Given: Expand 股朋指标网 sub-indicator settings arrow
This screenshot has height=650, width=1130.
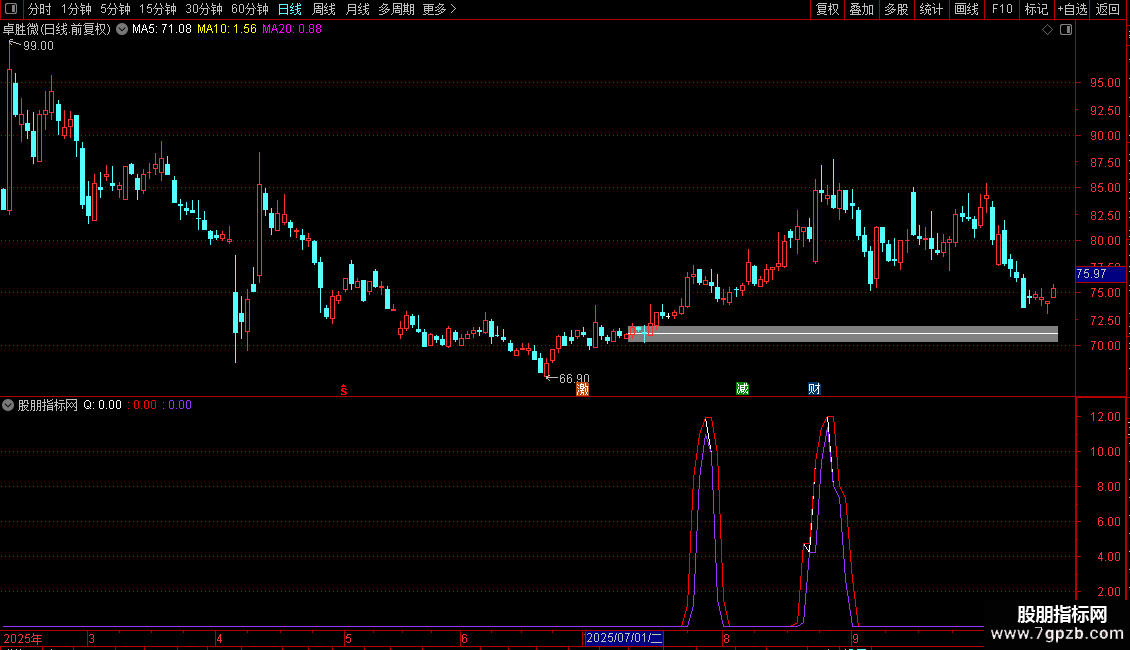Looking at the screenshot, I should (8, 405).
